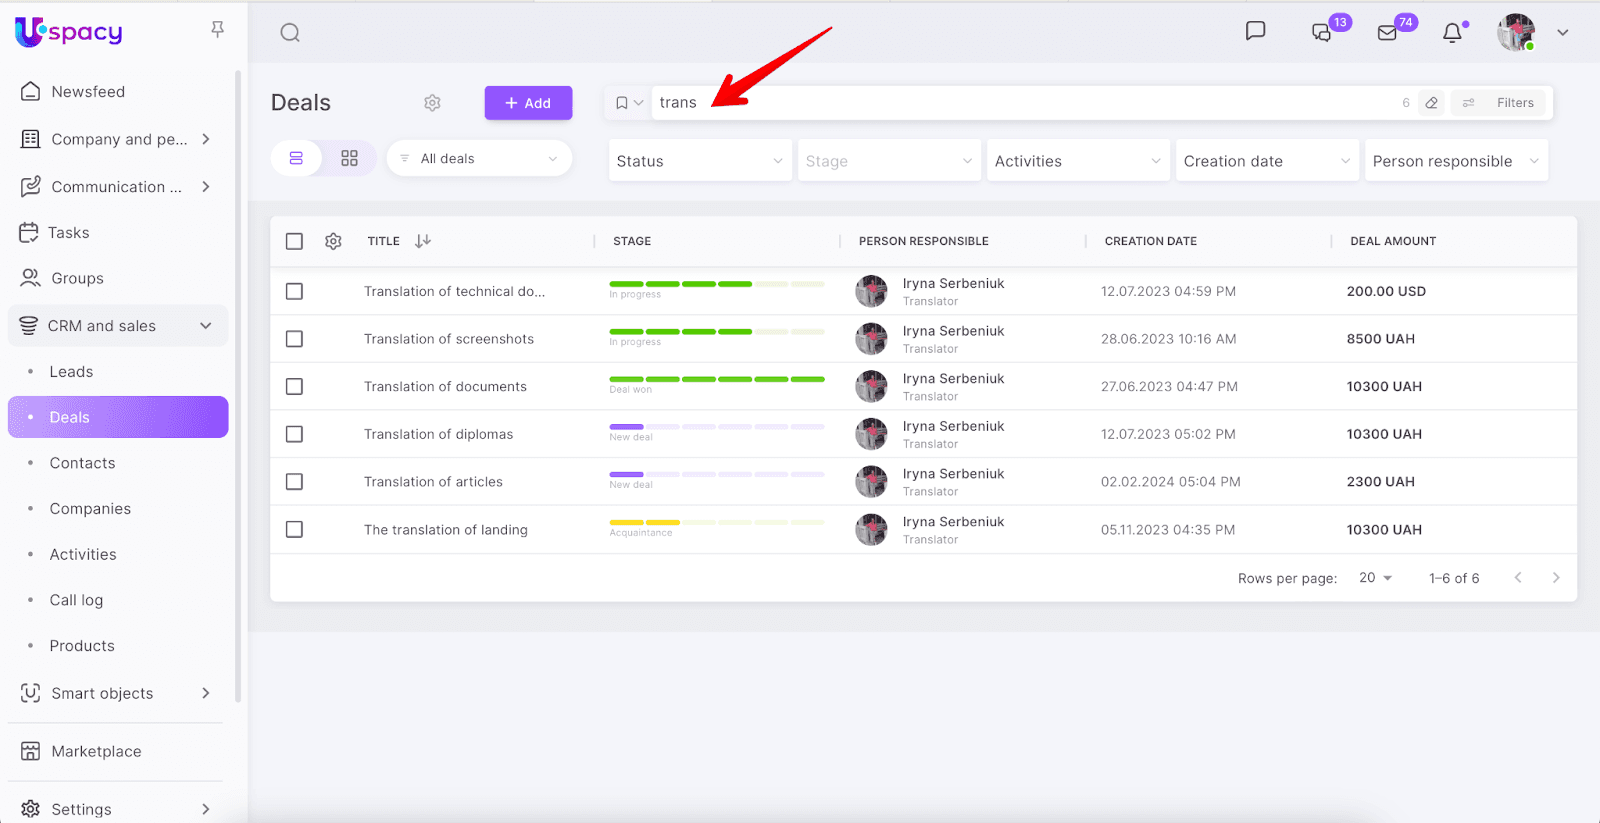Open the Status filter dropdown
This screenshot has width=1600, height=823.
click(699, 161)
